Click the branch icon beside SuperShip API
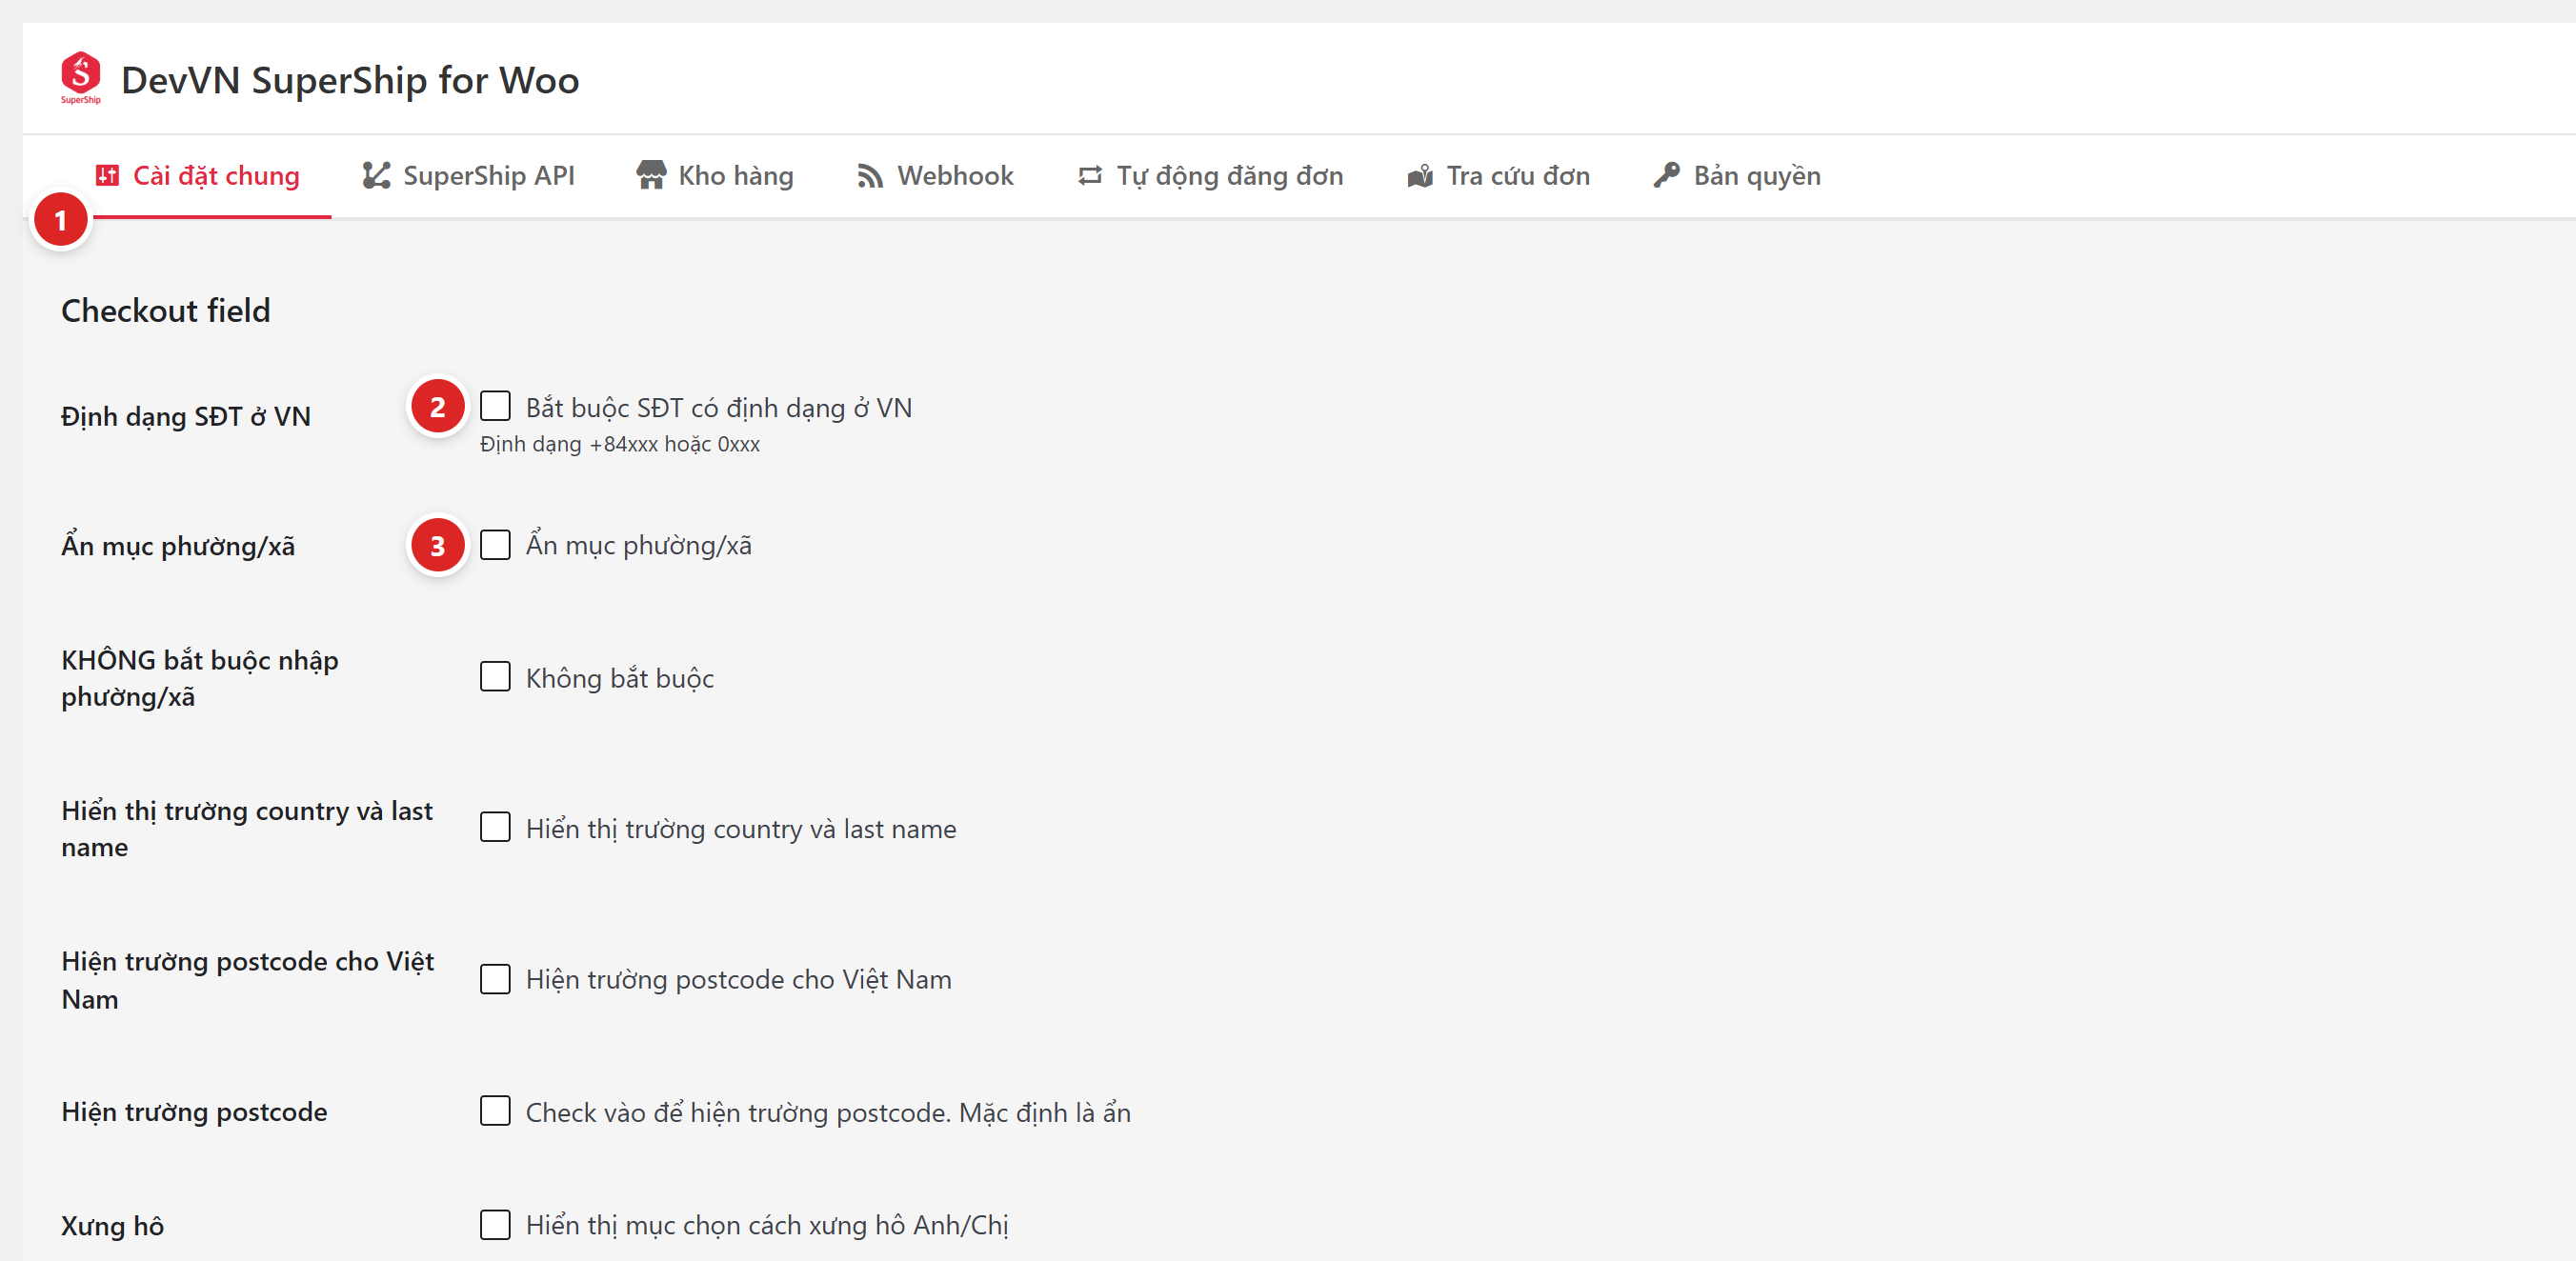Viewport: 2576px width, 1261px height. pyautogui.click(x=376, y=176)
